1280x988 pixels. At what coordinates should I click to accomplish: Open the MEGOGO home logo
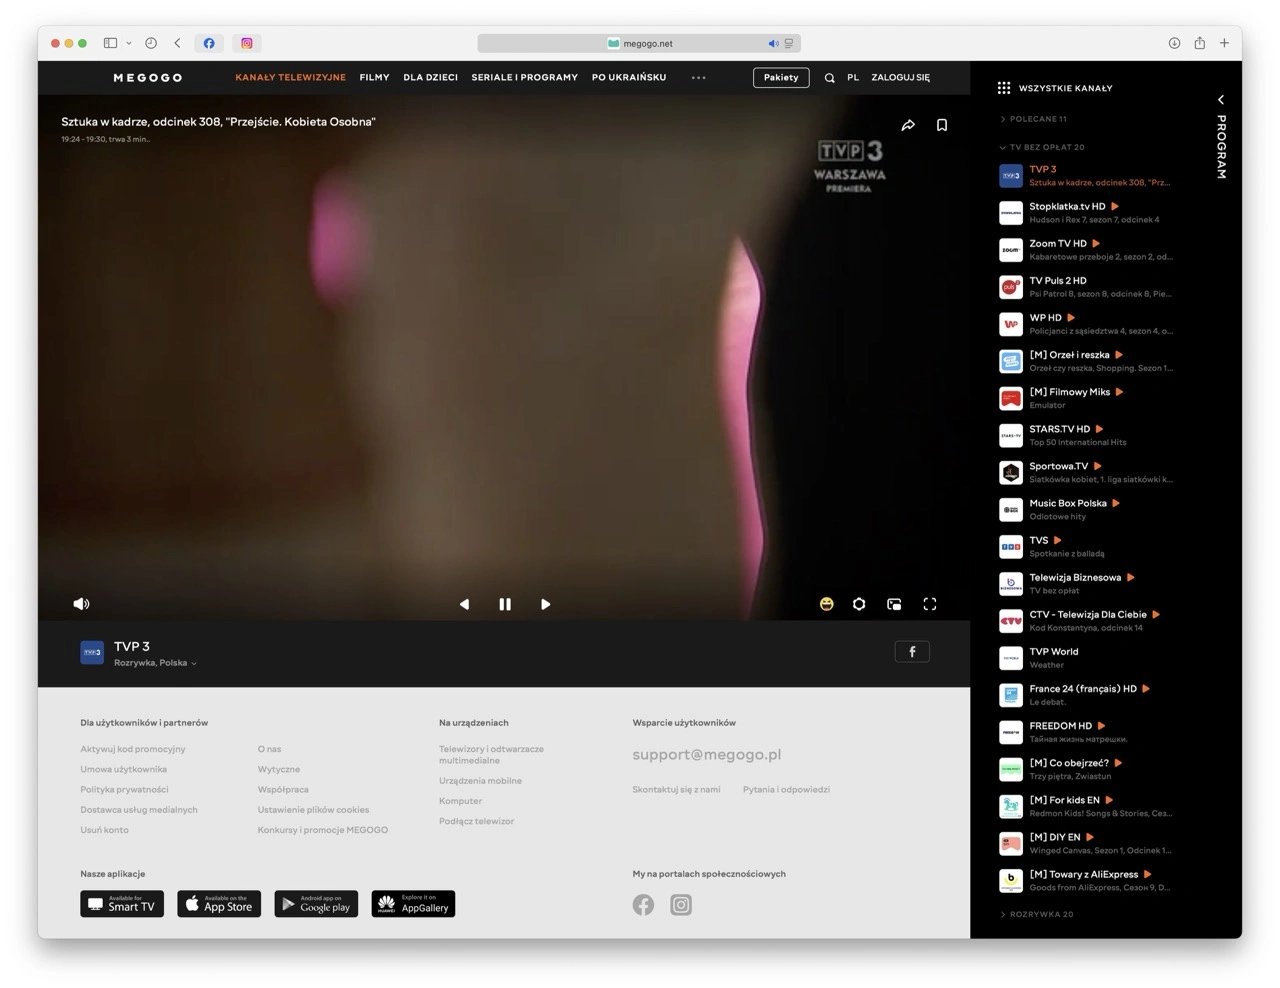click(148, 77)
